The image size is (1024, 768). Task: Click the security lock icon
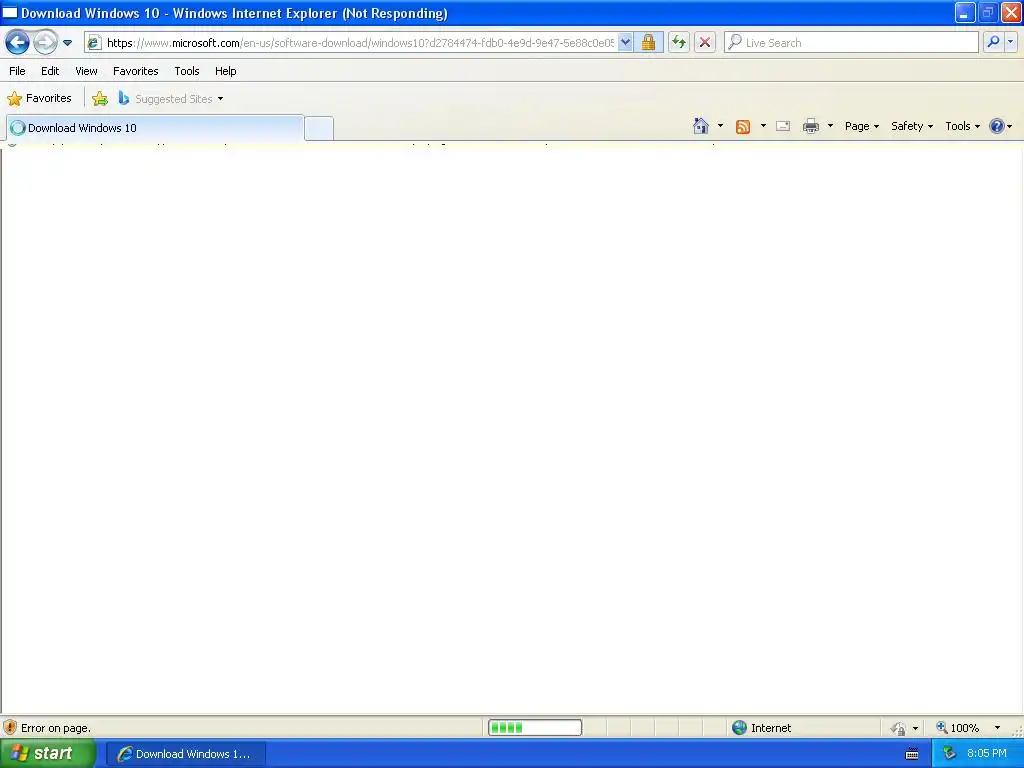click(648, 42)
